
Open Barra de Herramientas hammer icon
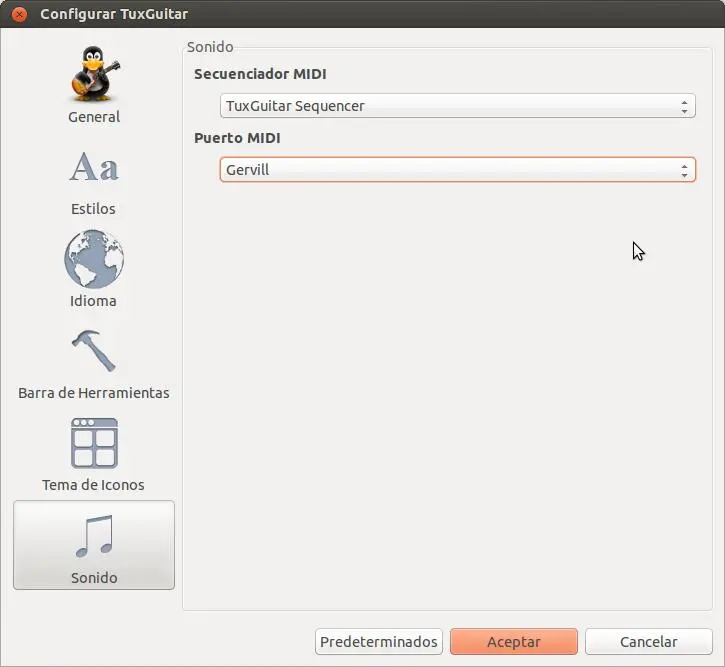pyautogui.click(x=94, y=351)
